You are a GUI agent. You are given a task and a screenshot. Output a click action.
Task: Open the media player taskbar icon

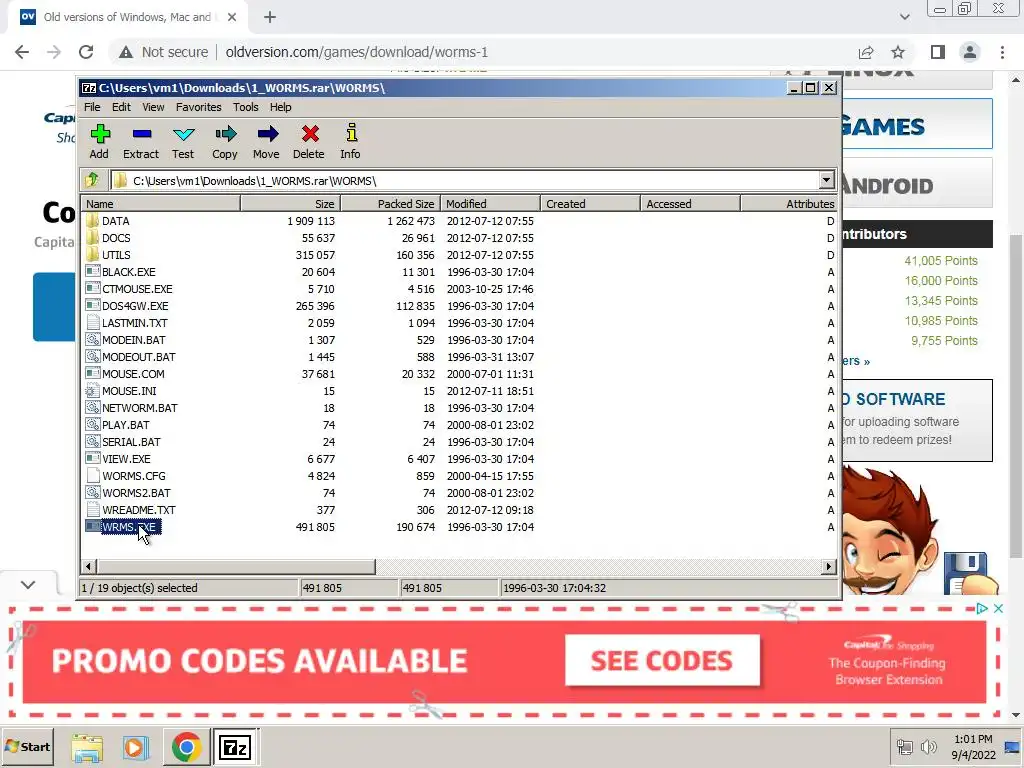click(136, 747)
